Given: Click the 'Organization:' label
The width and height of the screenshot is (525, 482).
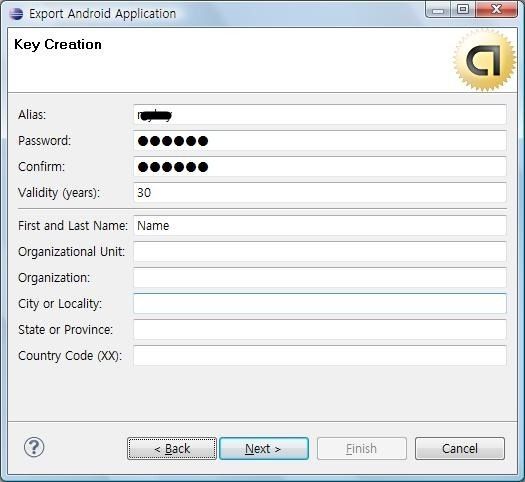Looking at the screenshot, I should (x=54, y=278).
